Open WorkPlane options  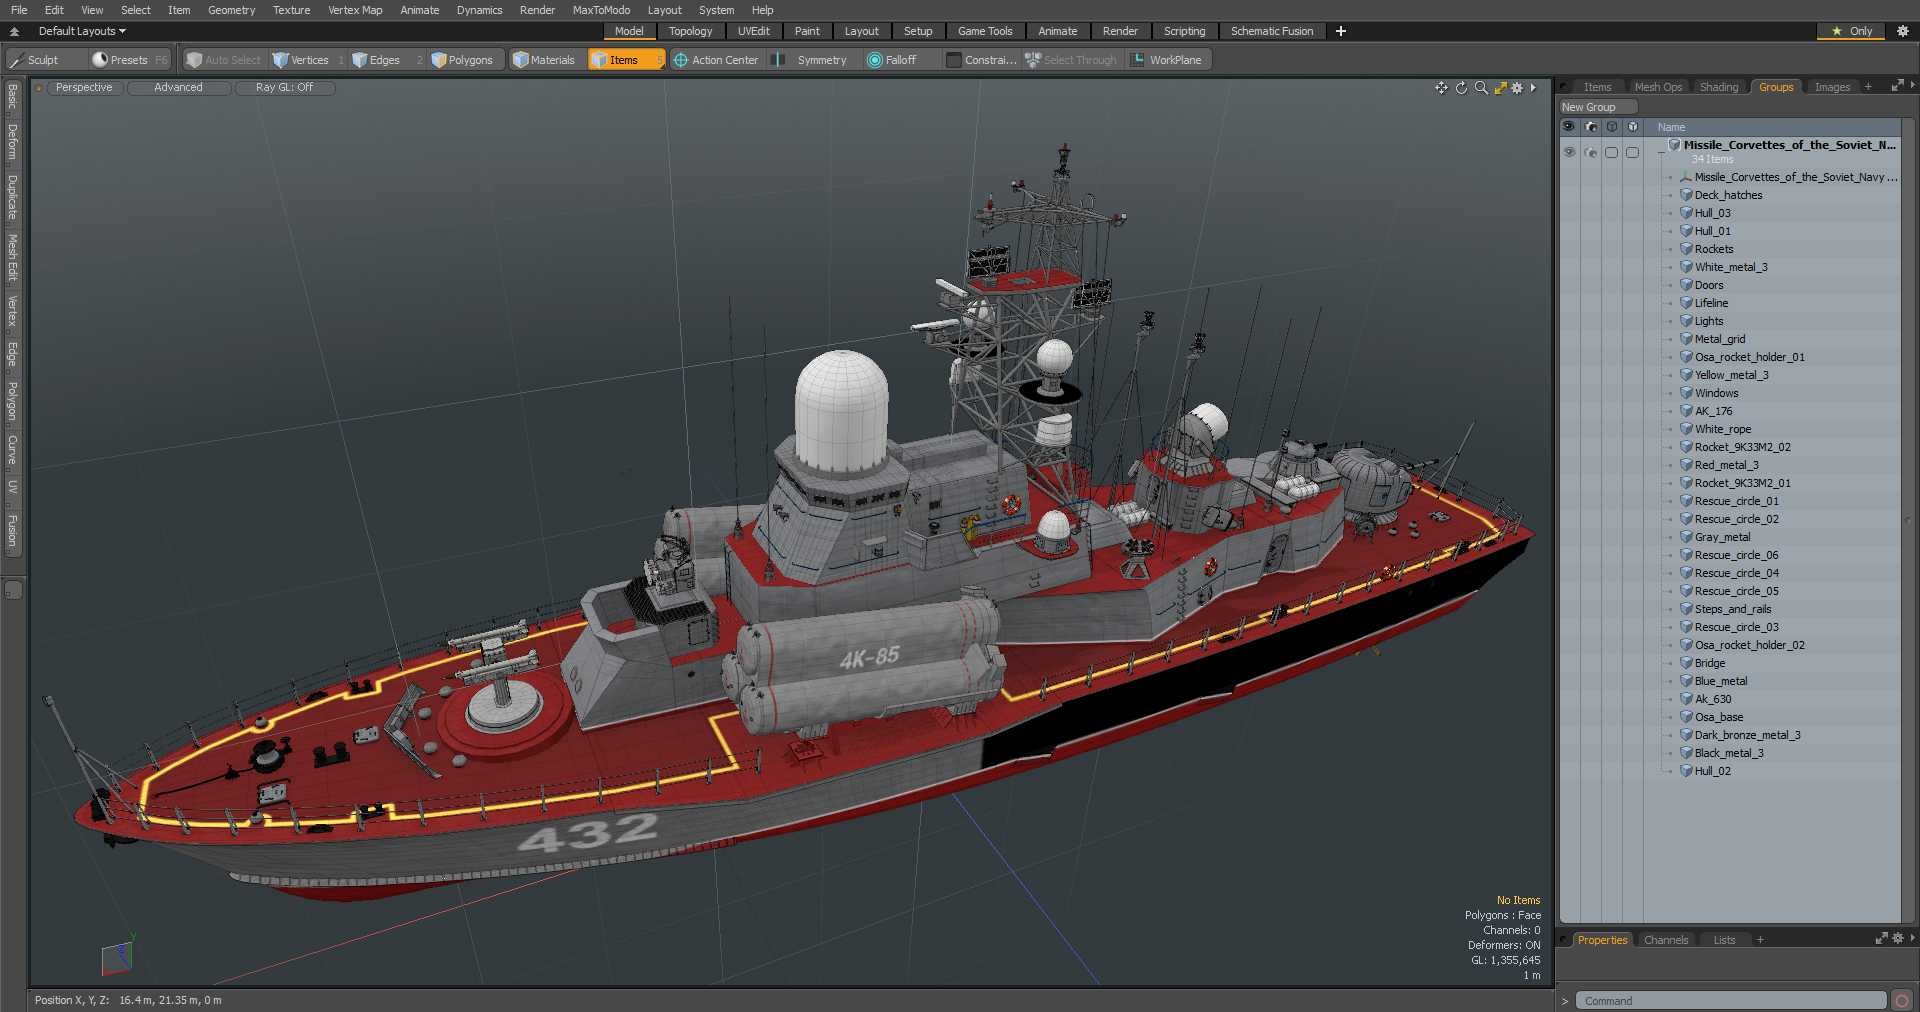(x=1168, y=60)
